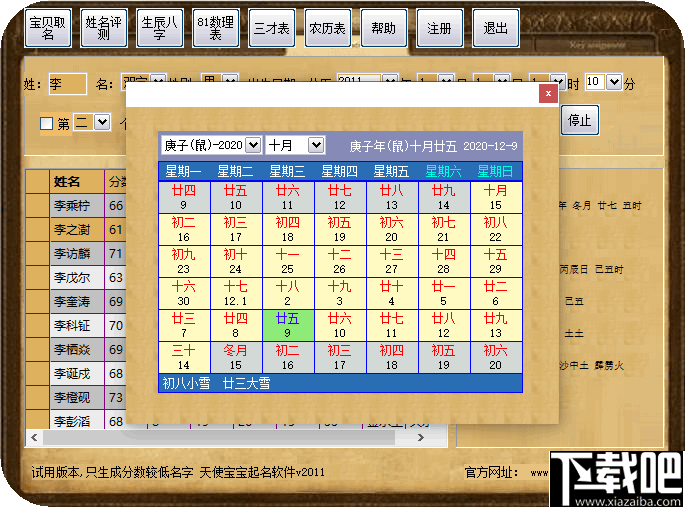This screenshot has width=685, height=507.
Task: Open the hour dropdown before 时
Action: (558, 82)
